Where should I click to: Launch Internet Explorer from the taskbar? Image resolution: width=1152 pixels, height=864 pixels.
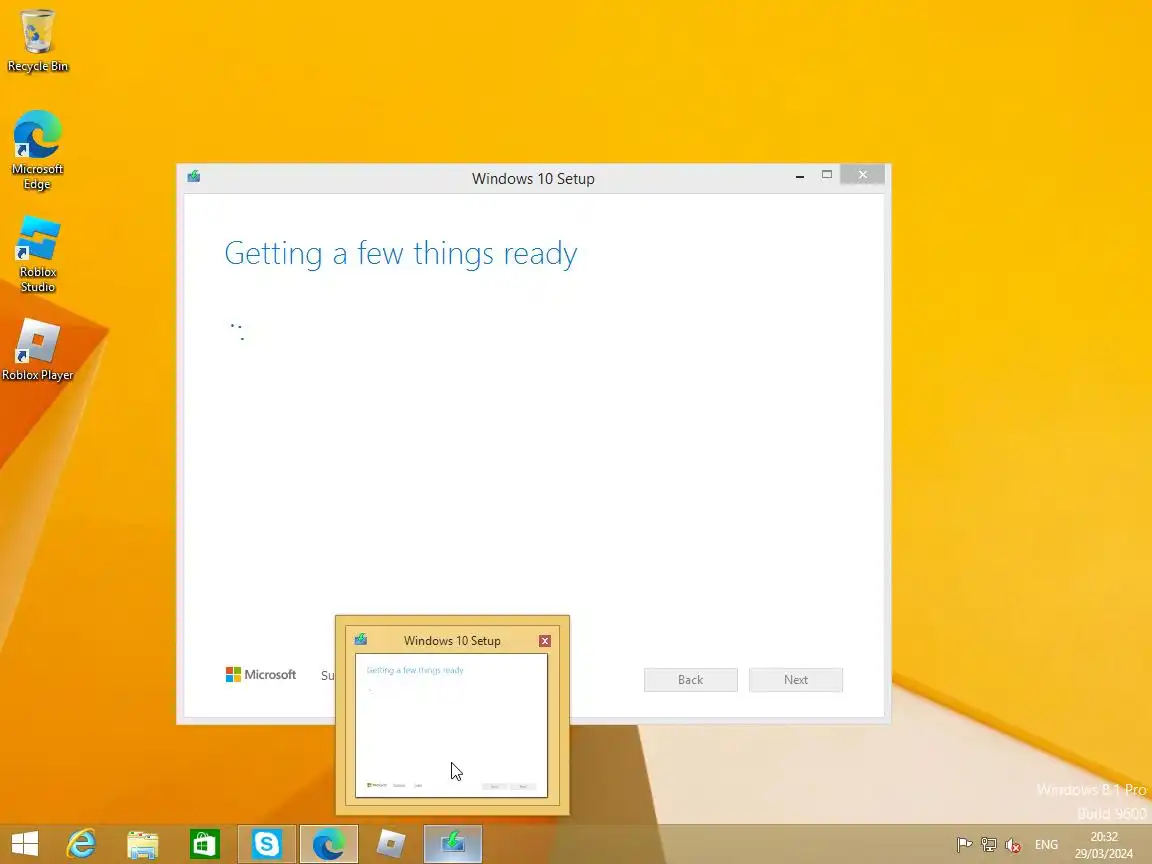click(82, 843)
